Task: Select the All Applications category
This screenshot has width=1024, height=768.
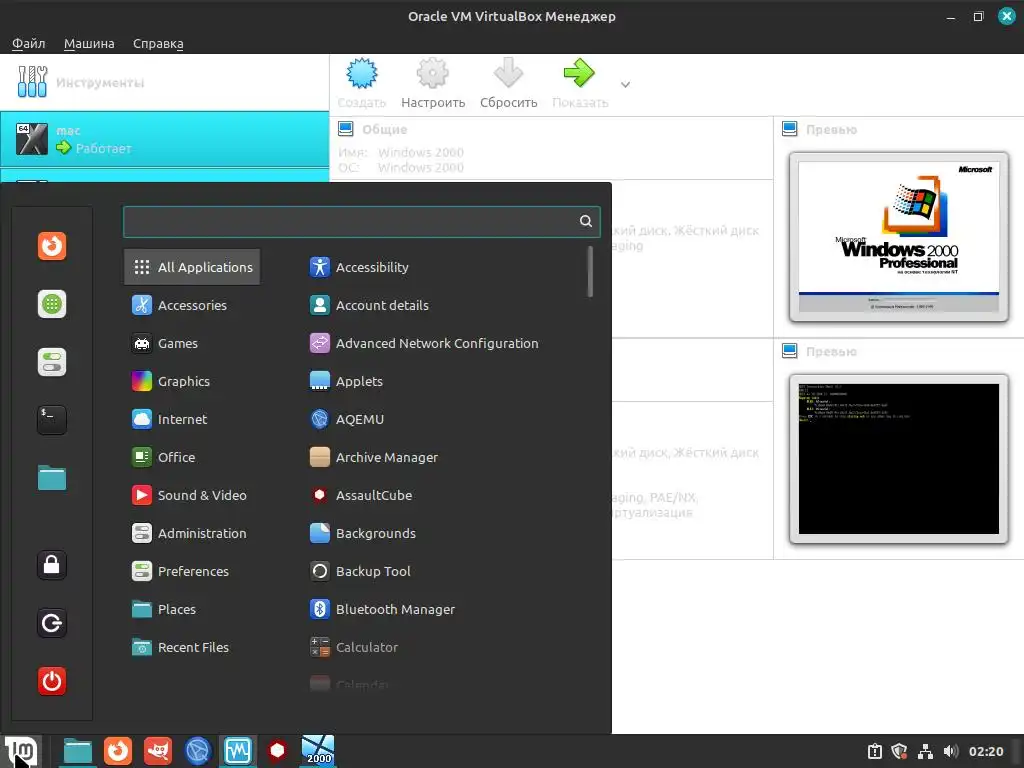Action: tap(192, 267)
